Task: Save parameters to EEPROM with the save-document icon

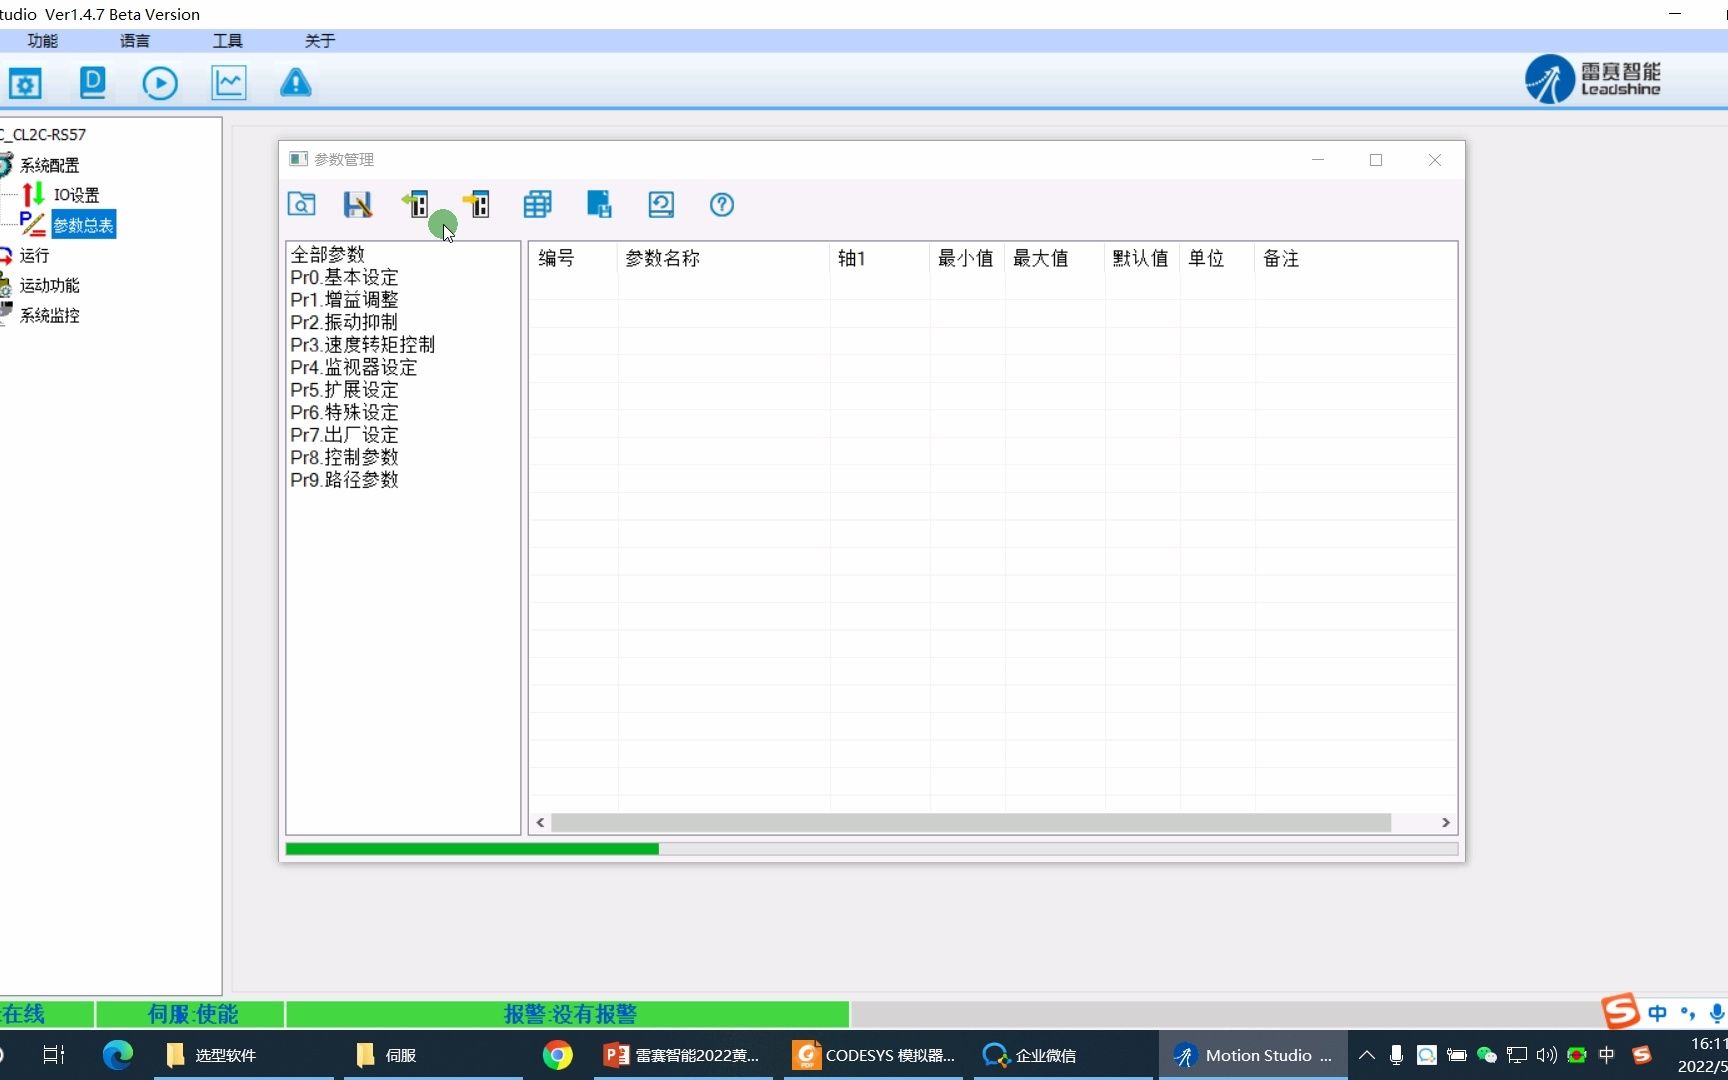Action: pyautogui.click(x=598, y=204)
